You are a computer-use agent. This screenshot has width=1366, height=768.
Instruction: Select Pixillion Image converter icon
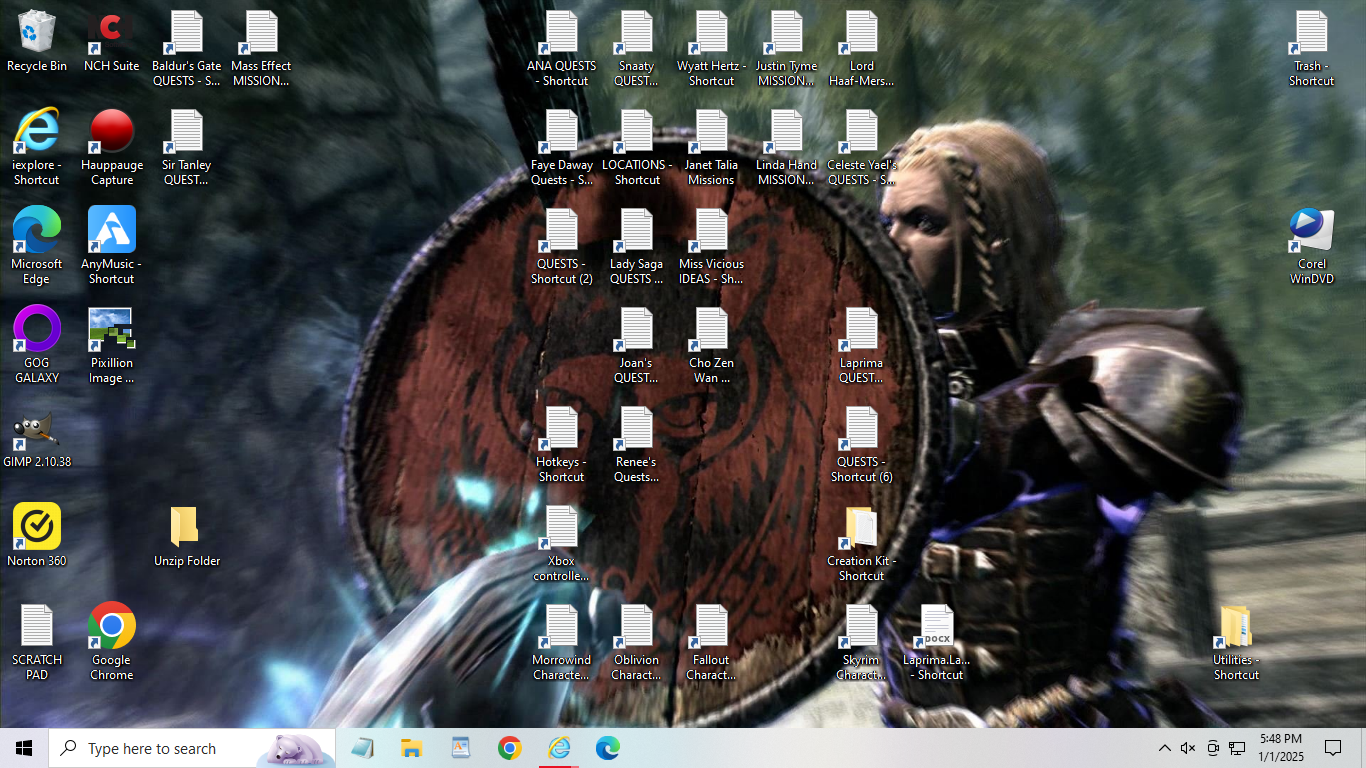(x=112, y=344)
